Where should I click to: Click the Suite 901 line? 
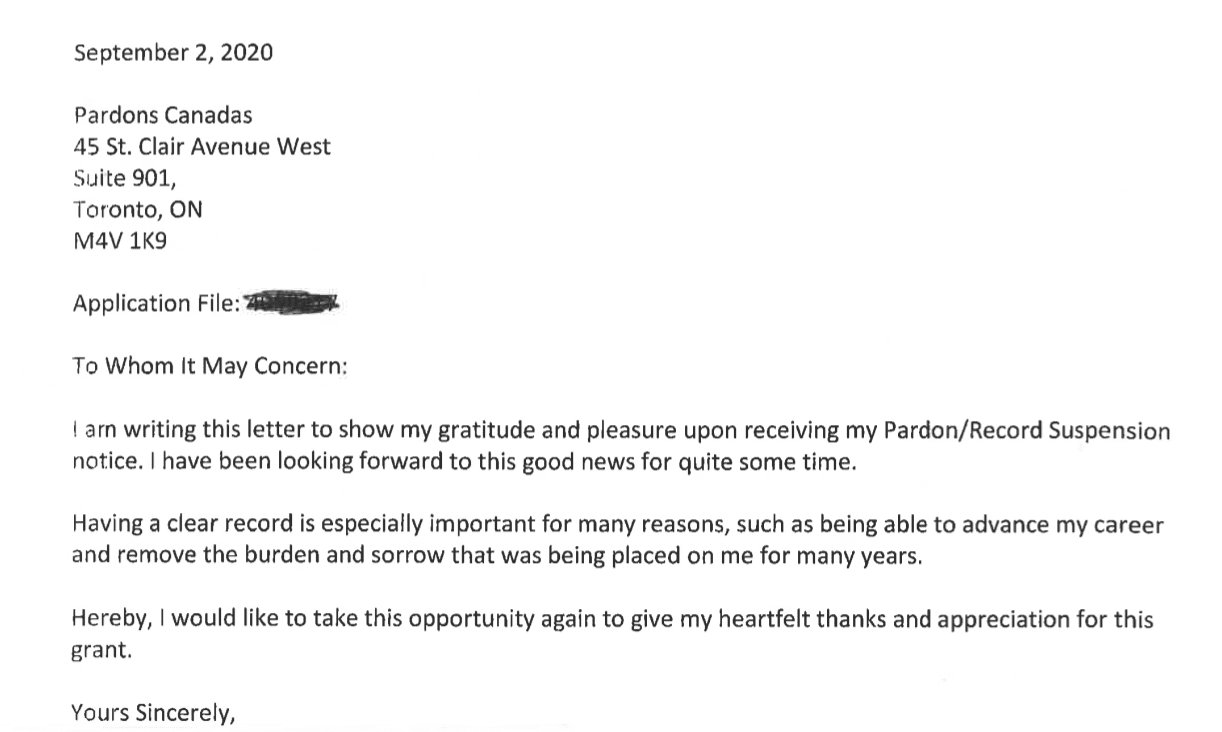pyautogui.click(x=130, y=179)
